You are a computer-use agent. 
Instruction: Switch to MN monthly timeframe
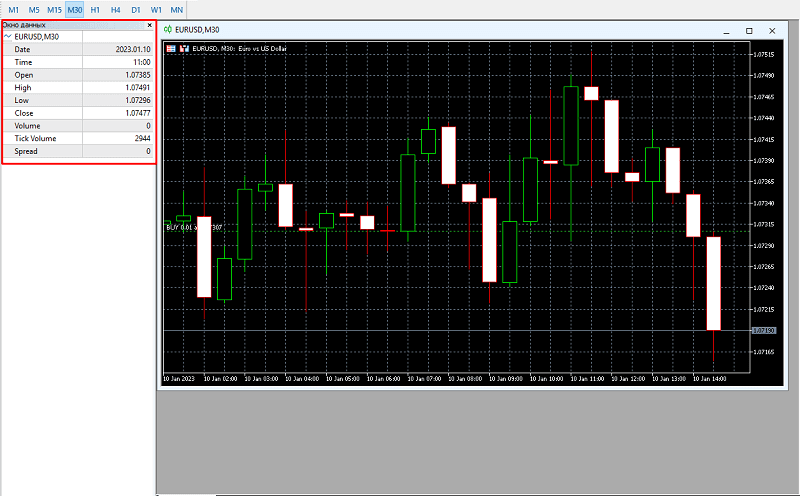tap(177, 10)
